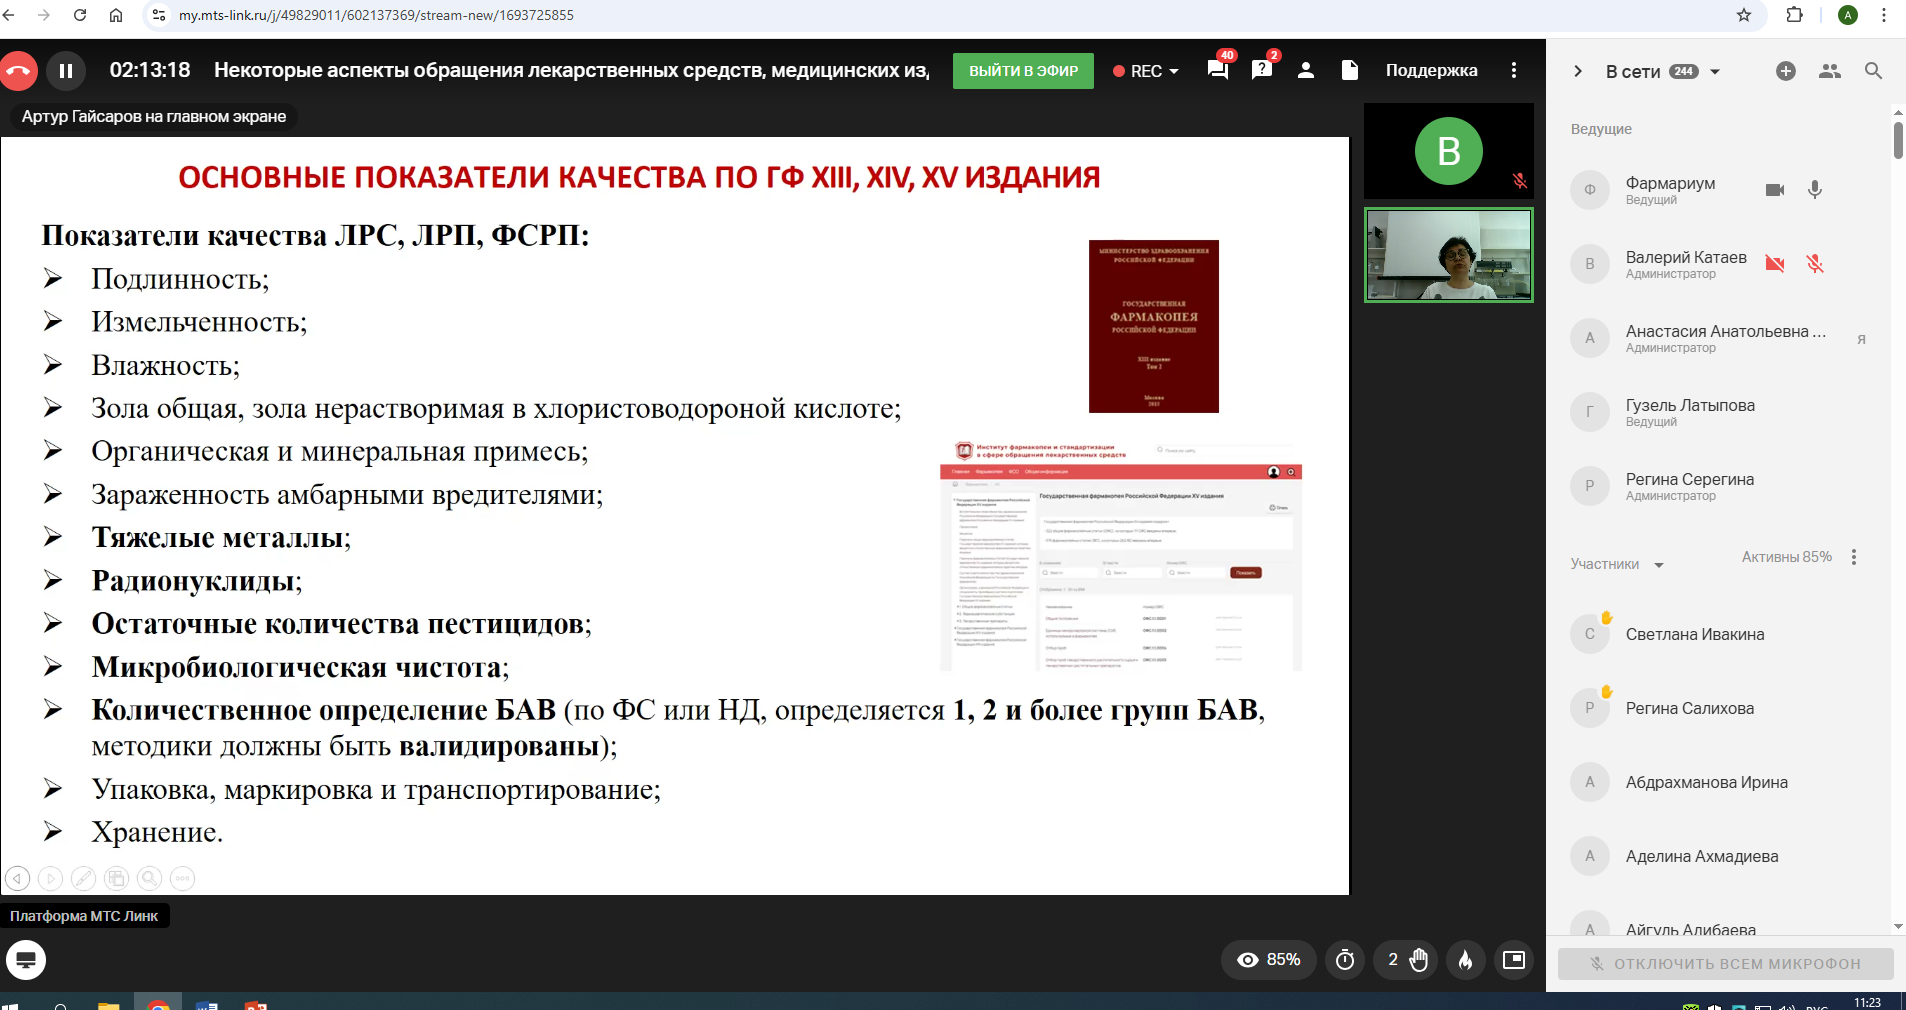Open the files document icon
The width and height of the screenshot is (1906, 1010).
1350,70
